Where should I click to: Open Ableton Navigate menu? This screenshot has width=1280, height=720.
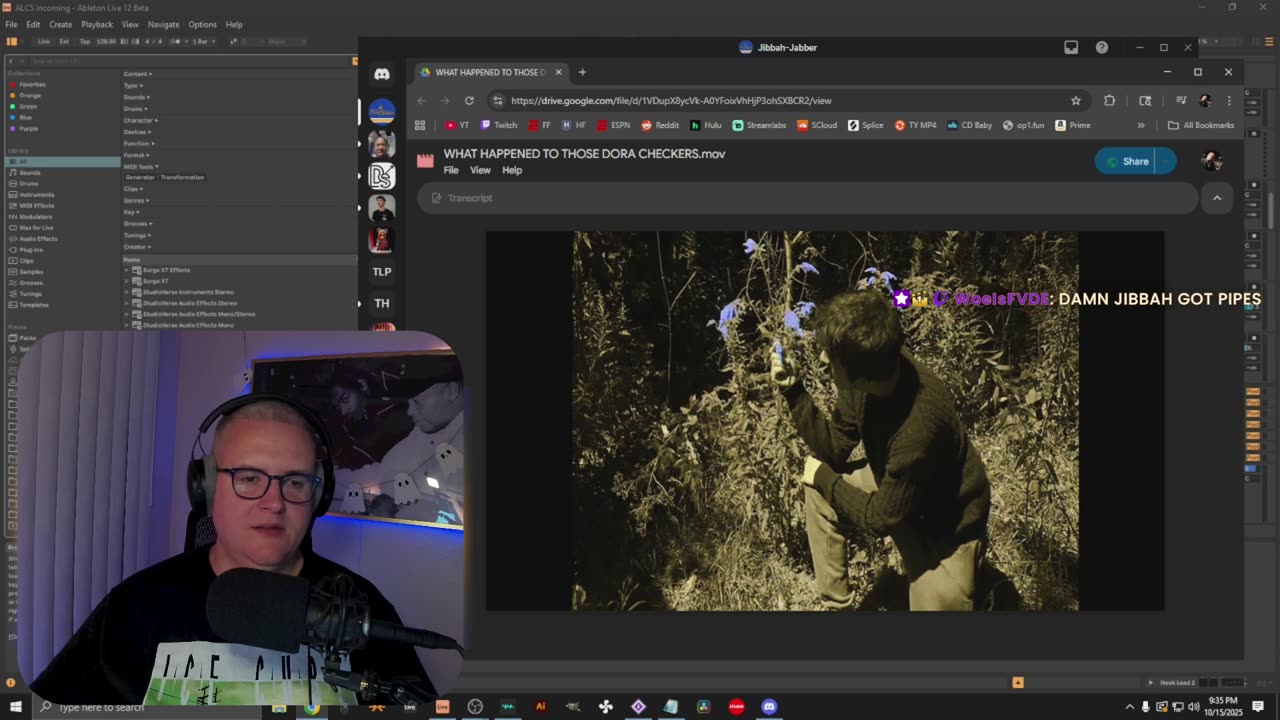point(163,24)
